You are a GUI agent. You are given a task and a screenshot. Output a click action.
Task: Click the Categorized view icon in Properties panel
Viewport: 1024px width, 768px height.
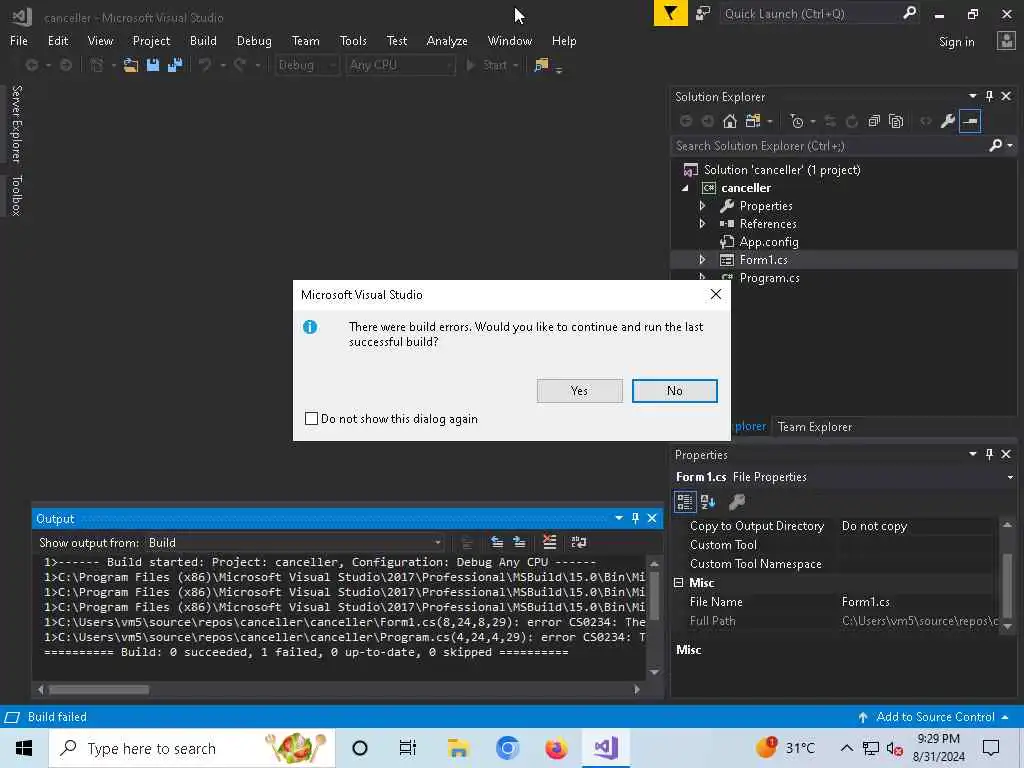[x=684, y=502]
